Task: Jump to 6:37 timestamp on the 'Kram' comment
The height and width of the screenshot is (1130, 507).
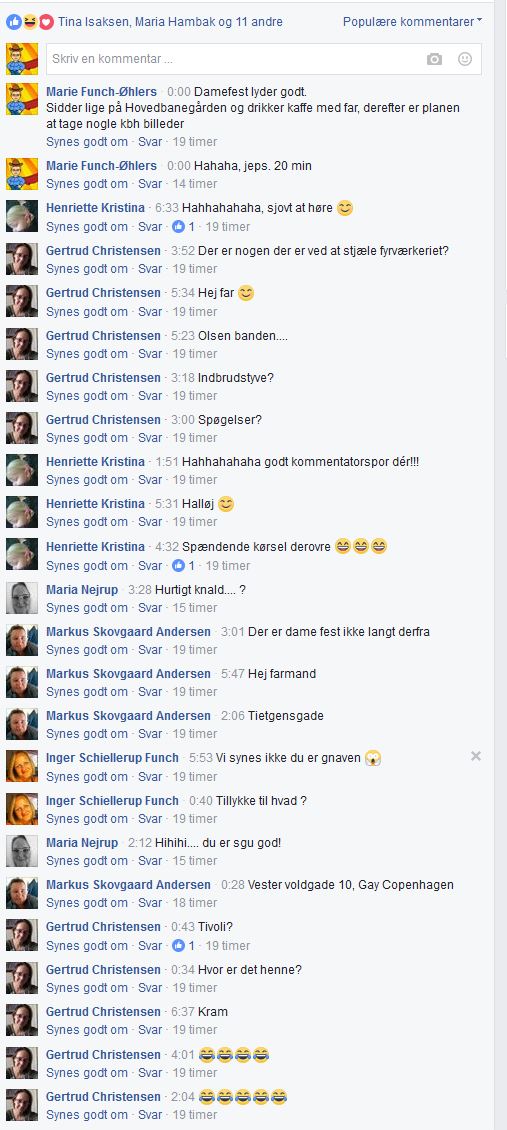Action: (x=183, y=1012)
